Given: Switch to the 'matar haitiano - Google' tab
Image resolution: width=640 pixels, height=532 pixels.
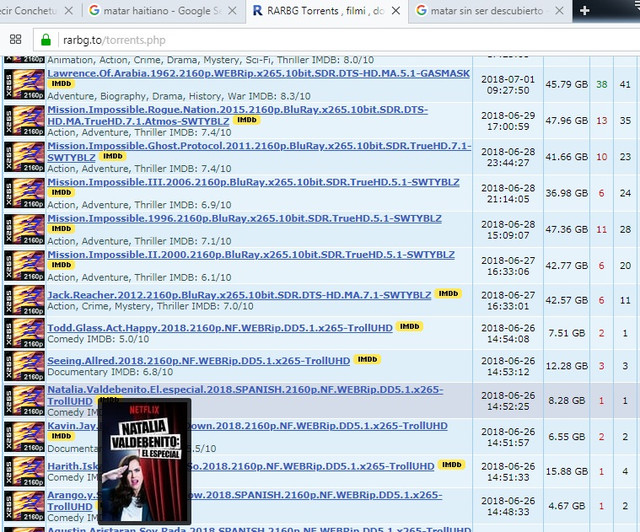Looking at the screenshot, I should click(x=162, y=11).
